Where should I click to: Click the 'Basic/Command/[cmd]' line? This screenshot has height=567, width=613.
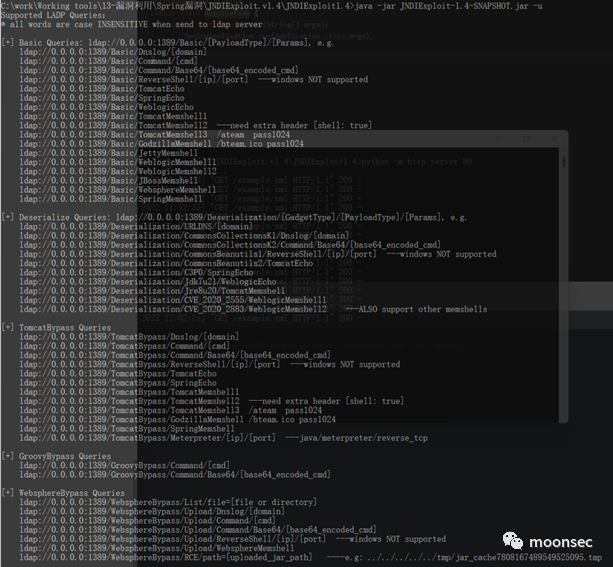coord(108,61)
